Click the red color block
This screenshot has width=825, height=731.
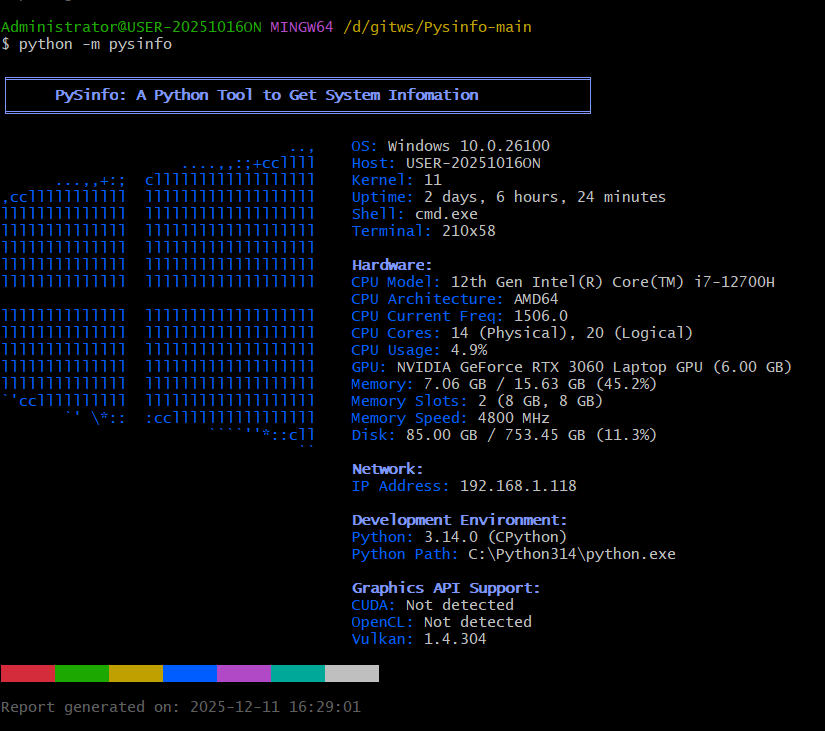pos(28,673)
